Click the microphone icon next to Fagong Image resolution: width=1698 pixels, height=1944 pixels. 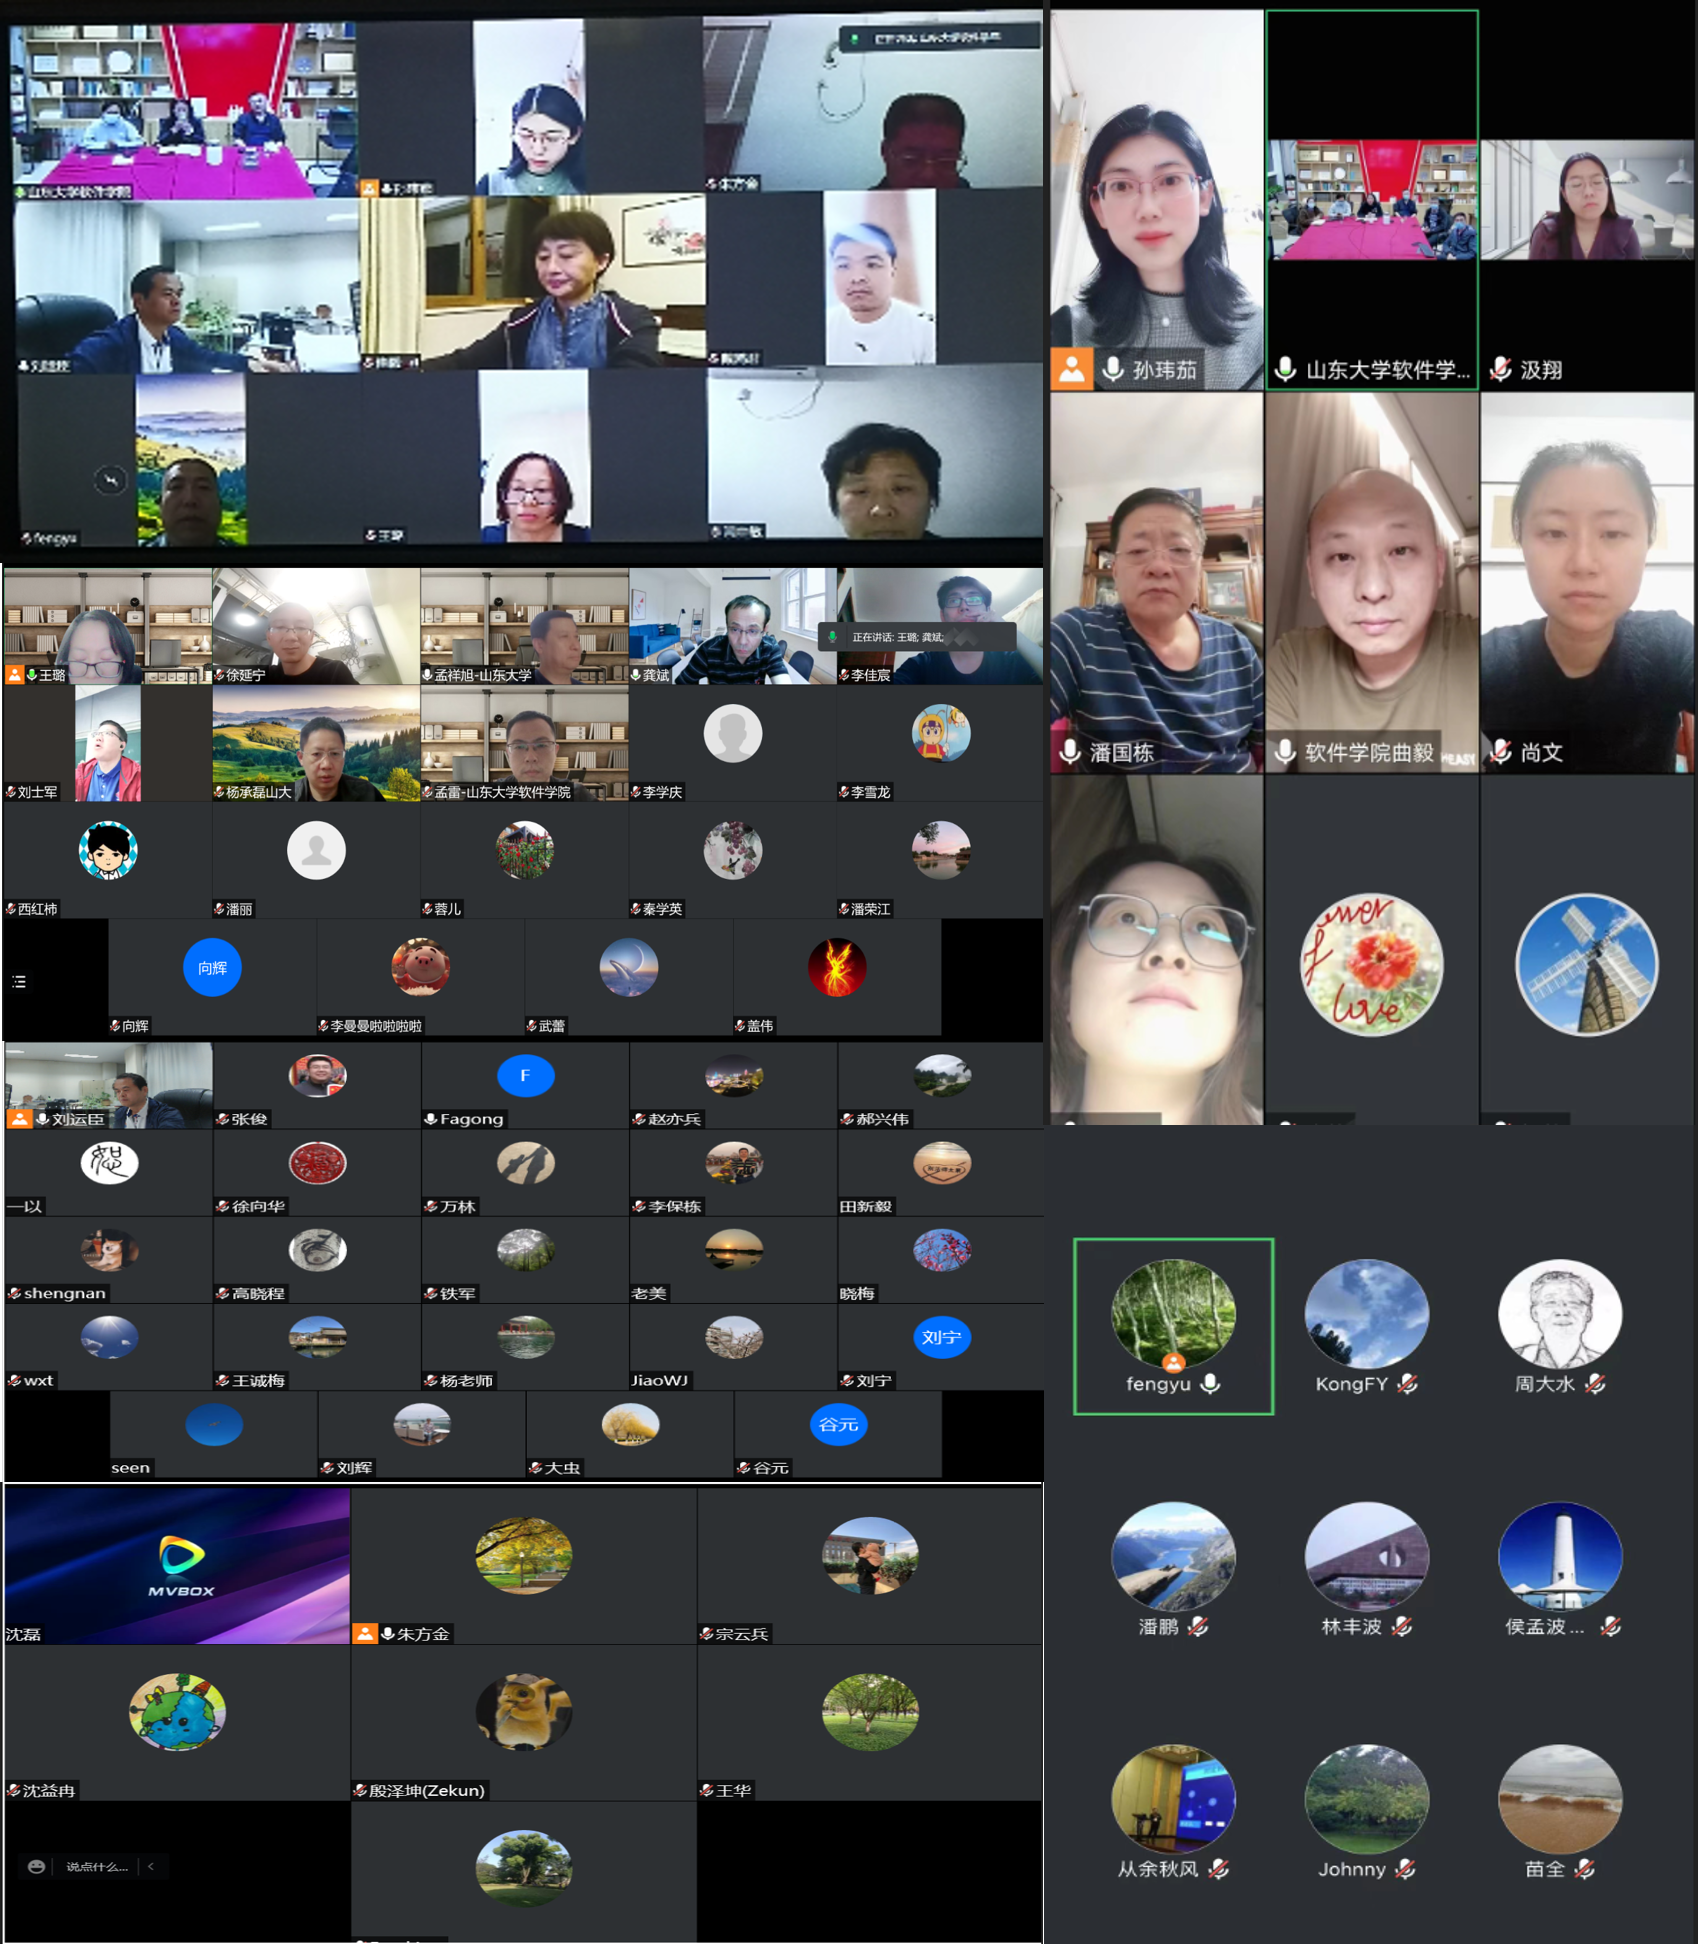pyautogui.click(x=431, y=1119)
